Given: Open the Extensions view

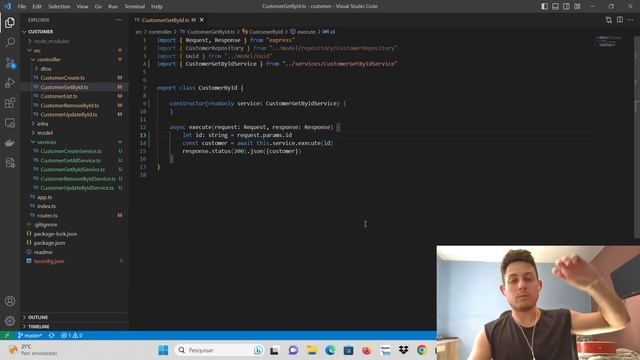Looking at the screenshot, I should tap(10, 102).
